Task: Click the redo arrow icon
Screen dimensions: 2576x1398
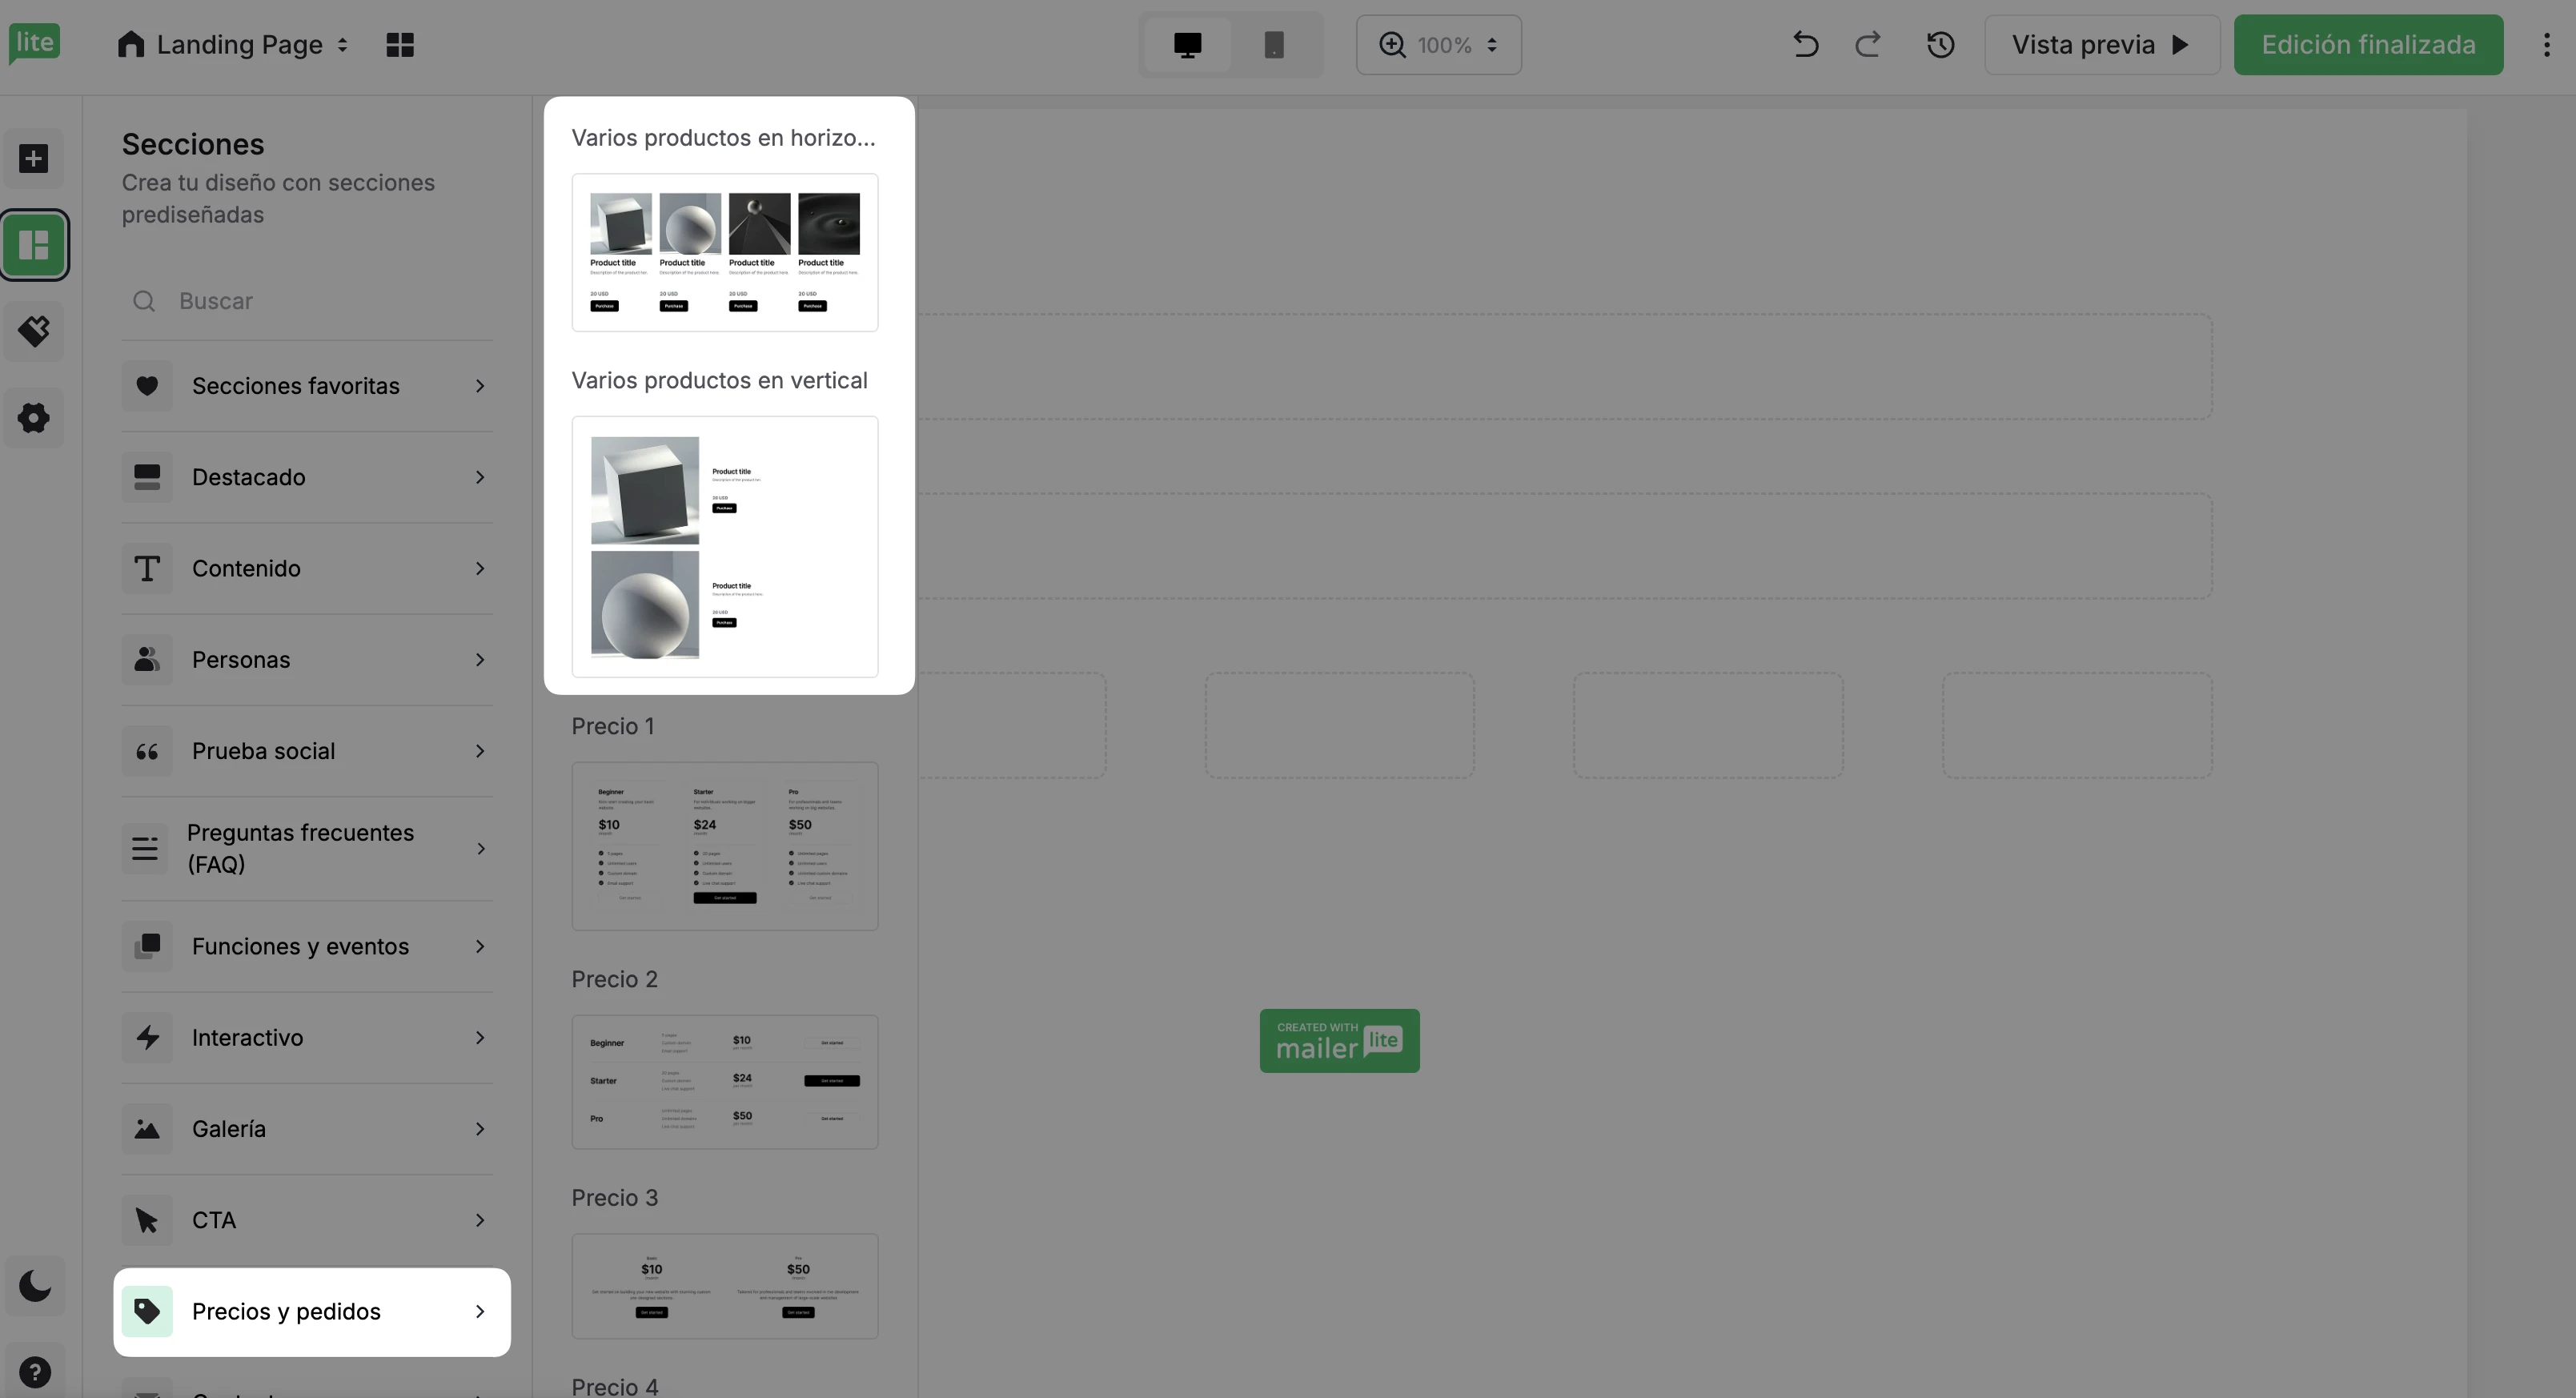Action: click(x=1868, y=45)
